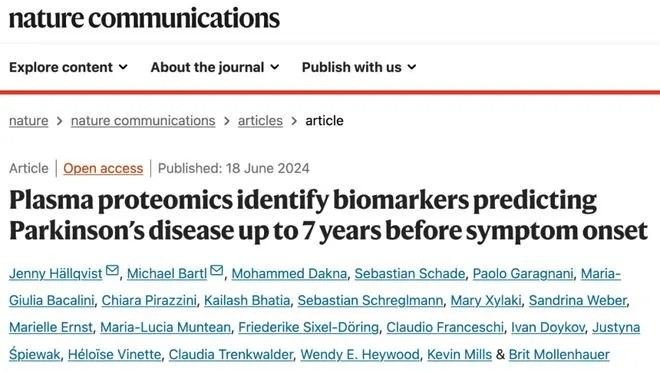This screenshot has width=660, height=373.
Task: Select author Sebastian Schade
Action: [x=410, y=274]
